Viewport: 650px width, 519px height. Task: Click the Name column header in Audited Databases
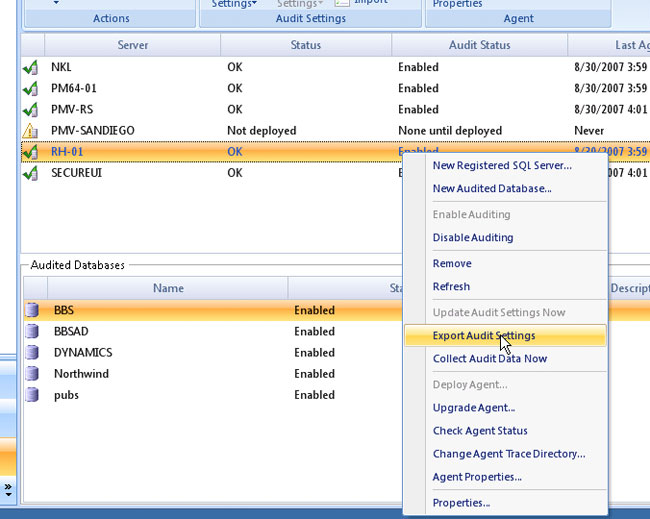168,288
